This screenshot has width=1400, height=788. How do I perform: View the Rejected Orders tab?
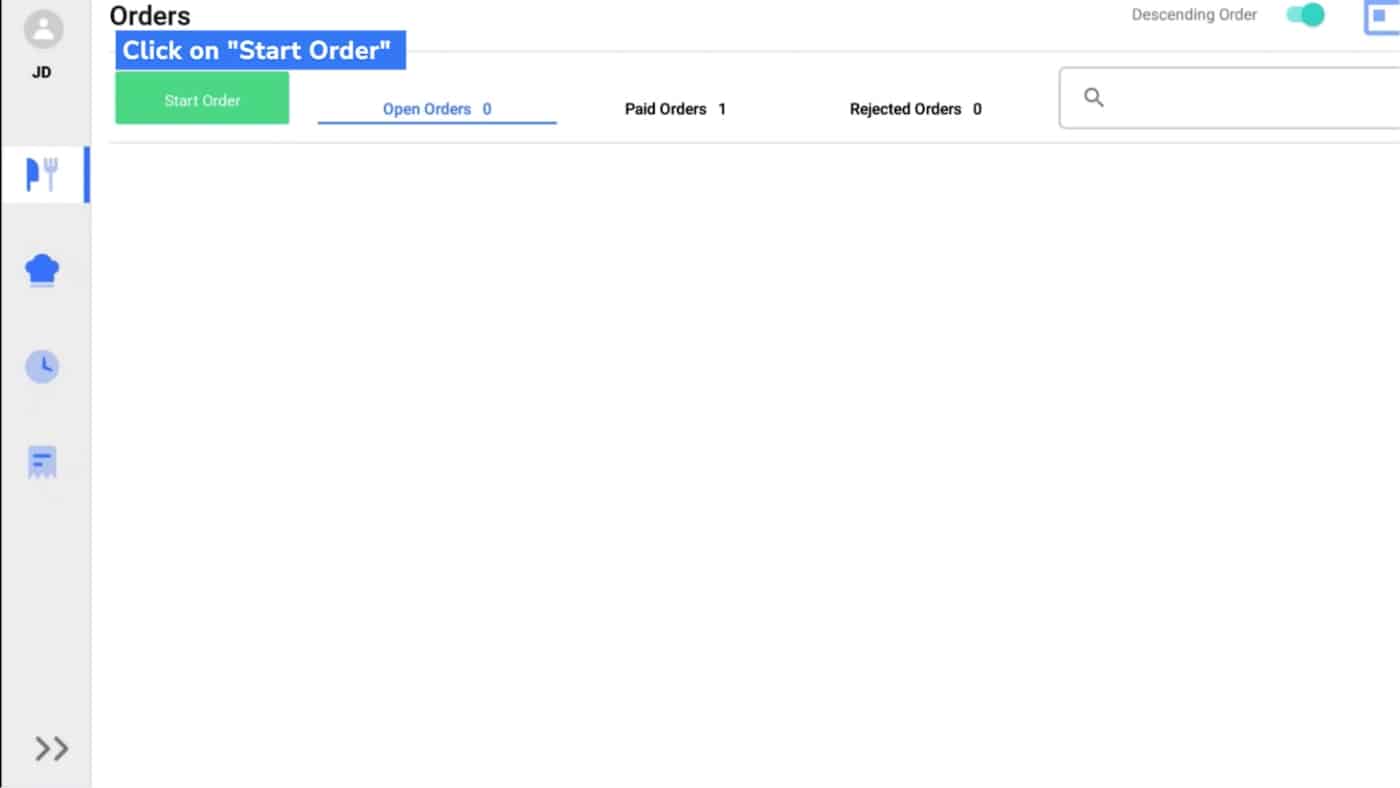pos(915,109)
